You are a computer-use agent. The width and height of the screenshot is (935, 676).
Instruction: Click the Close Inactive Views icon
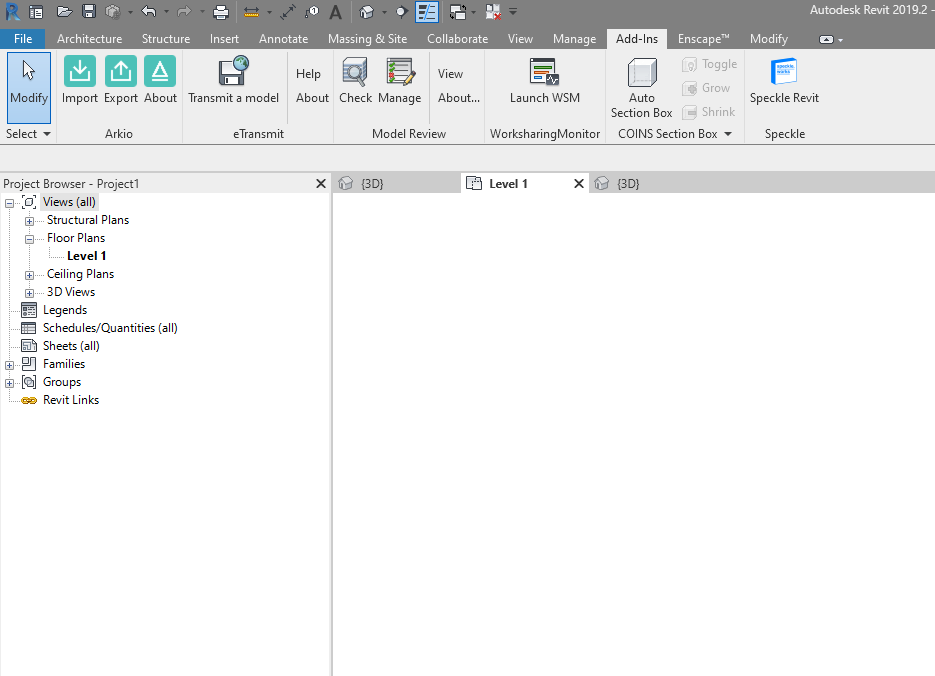click(x=493, y=11)
